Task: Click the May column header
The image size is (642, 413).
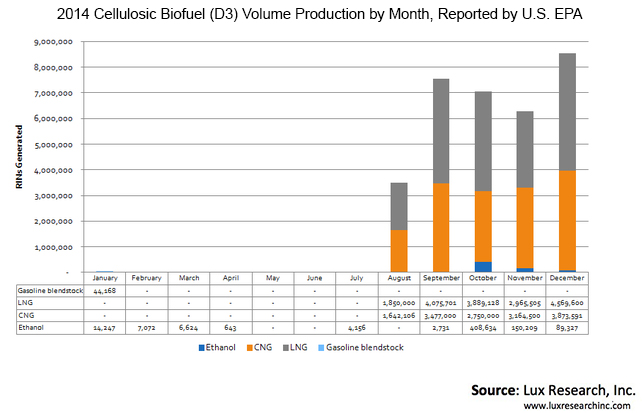Action: [x=273, y=278]
